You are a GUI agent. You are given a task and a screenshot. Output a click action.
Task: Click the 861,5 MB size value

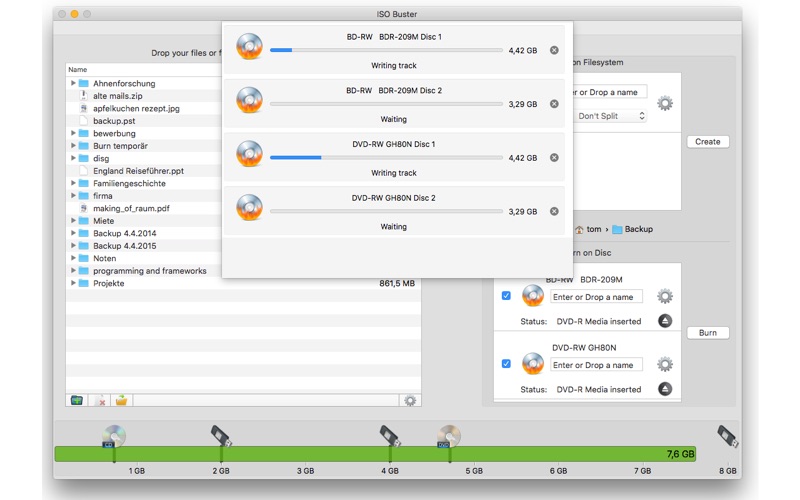pos(397,283)
